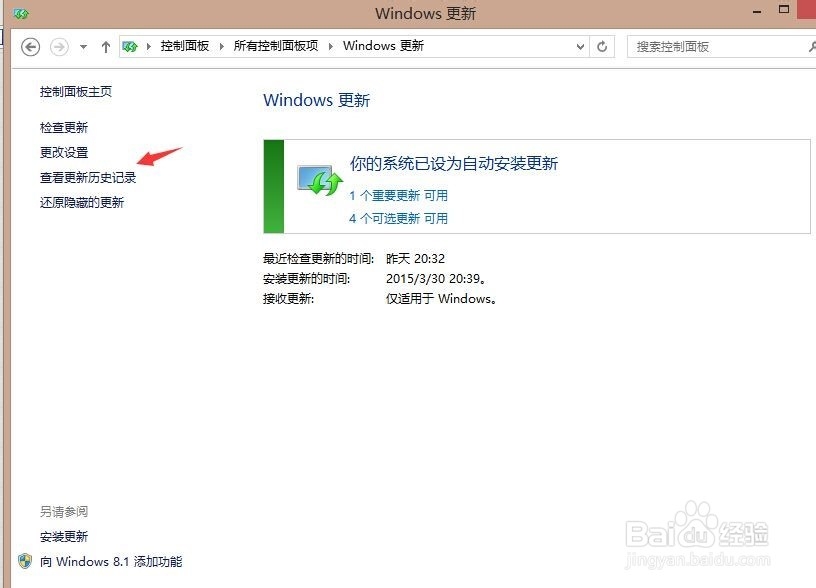Click the 昨天 20:32 last check time
The height and width of the screenshot is (588, 816).
click(x=415, y=259)
